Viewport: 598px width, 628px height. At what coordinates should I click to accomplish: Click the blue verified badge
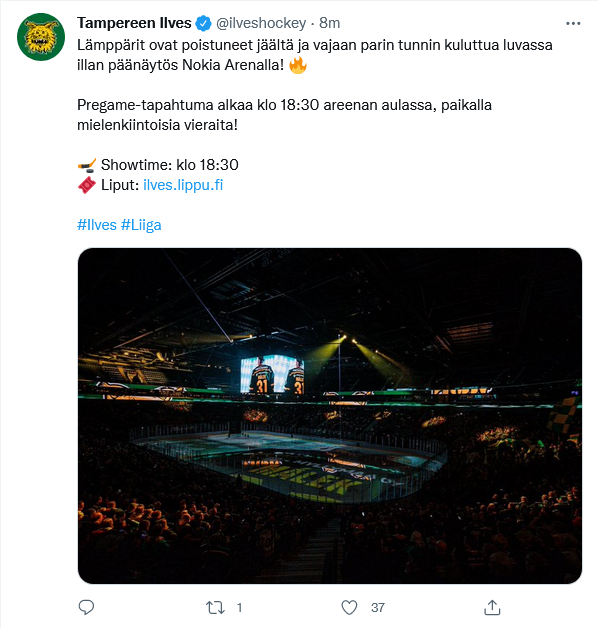(x=203, y=23)
